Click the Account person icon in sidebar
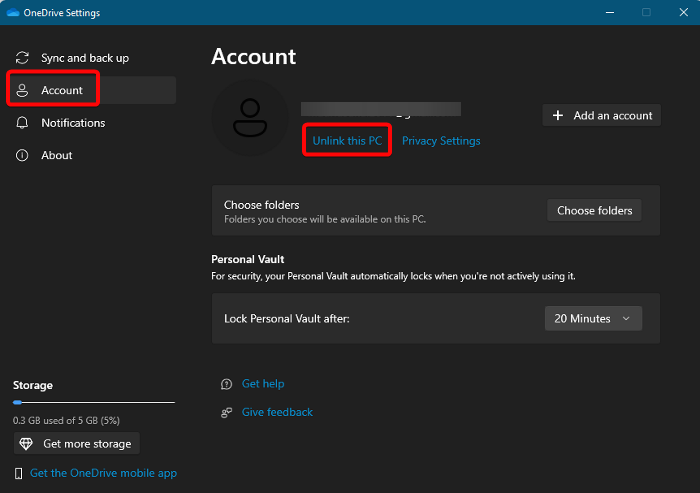700x493 pixels. pyautogui.click(x=22, y=90)
